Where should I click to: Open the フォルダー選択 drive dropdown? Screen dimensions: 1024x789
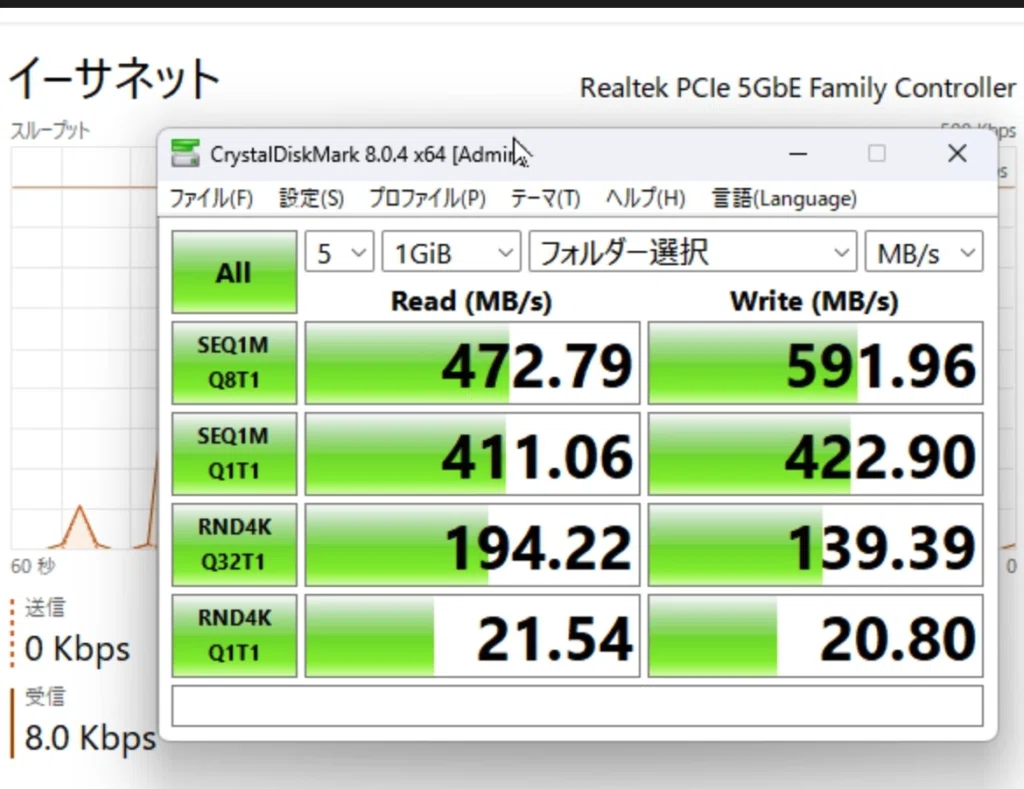(x=692, y=251)
